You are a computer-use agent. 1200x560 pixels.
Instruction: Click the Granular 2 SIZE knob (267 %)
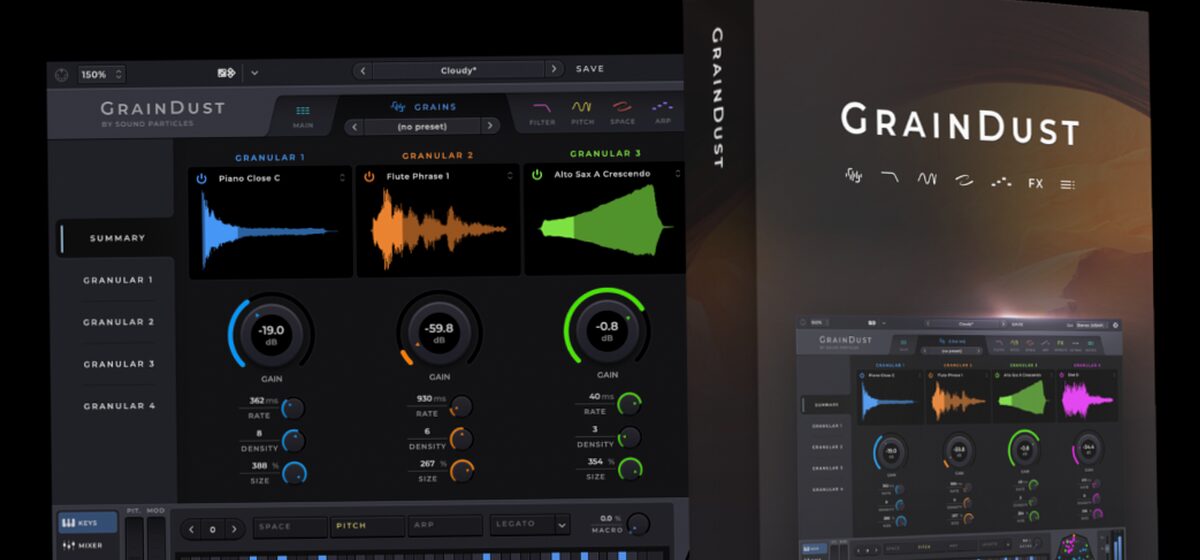coord(462,471)
